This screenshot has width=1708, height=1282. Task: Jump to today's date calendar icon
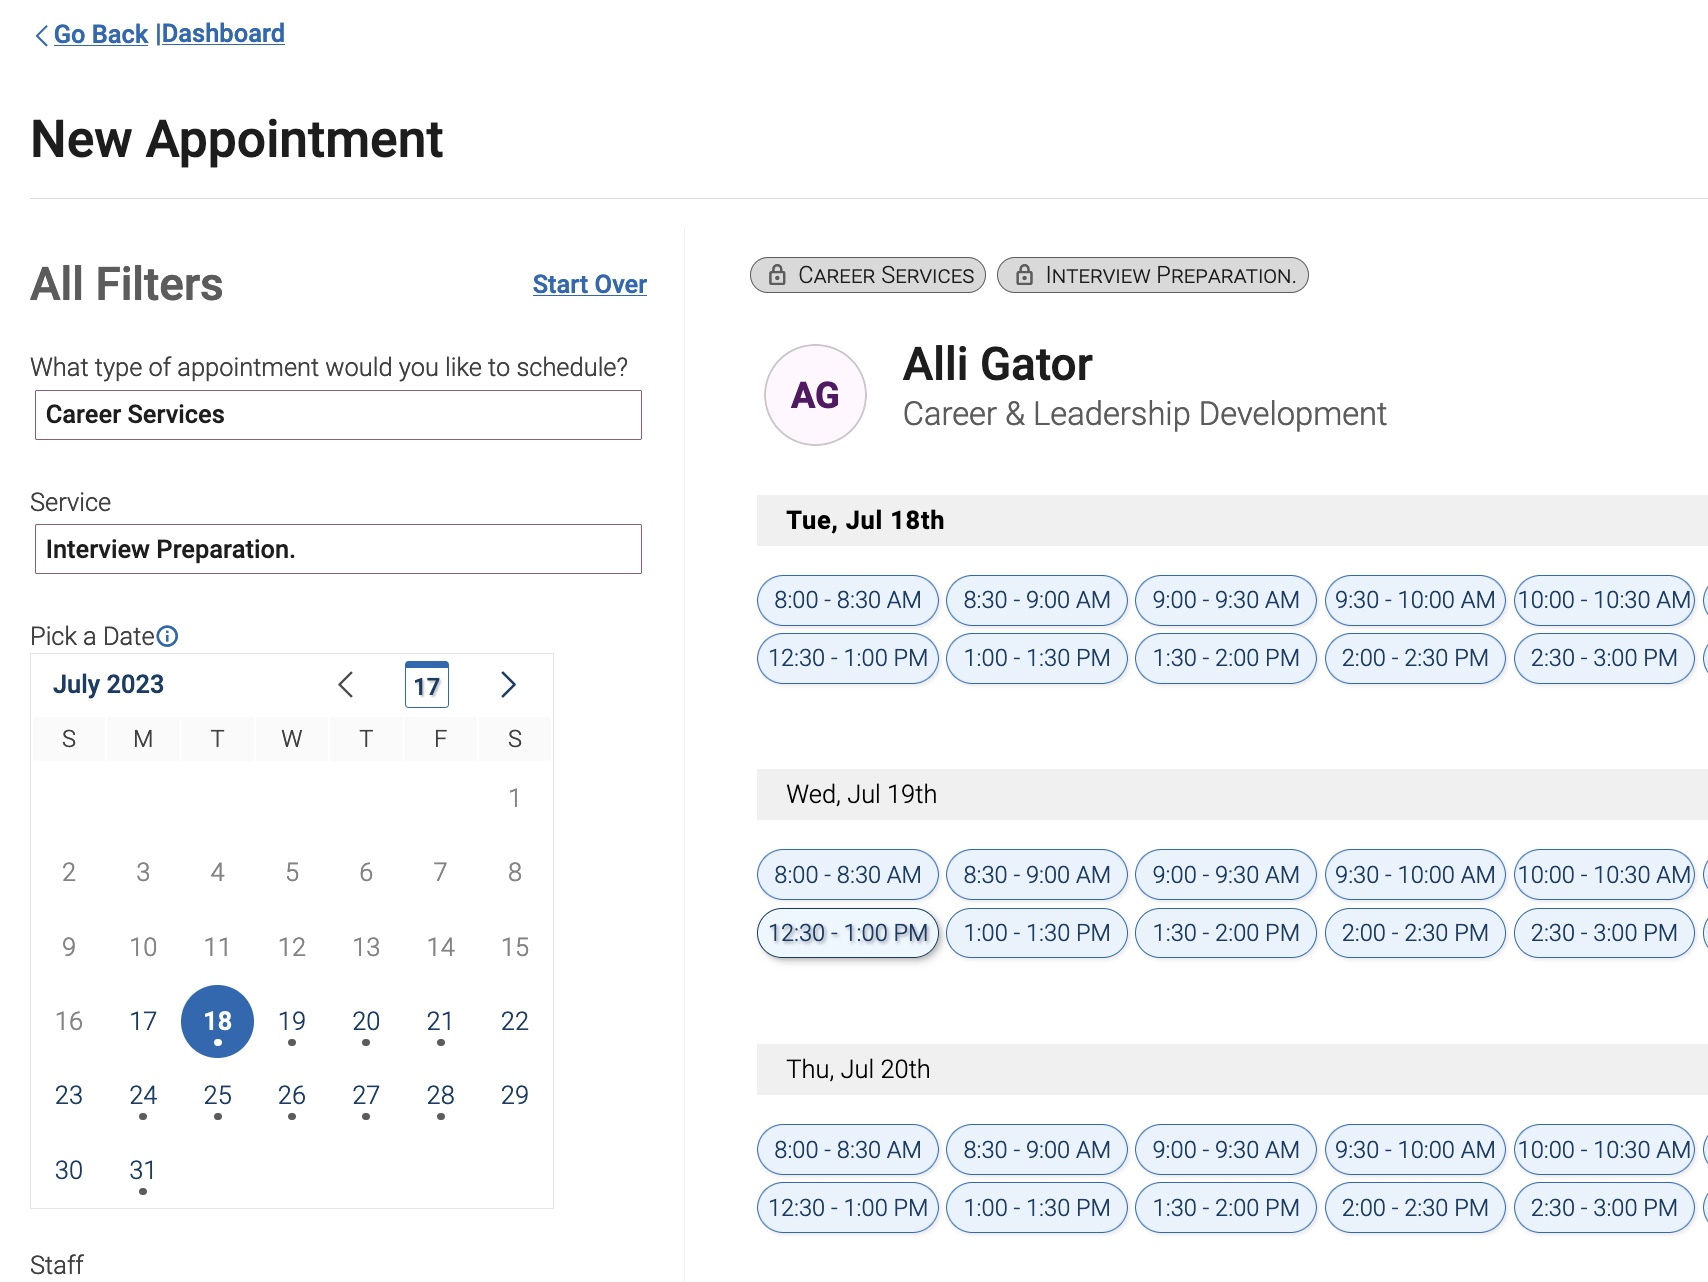click(427, 685)
